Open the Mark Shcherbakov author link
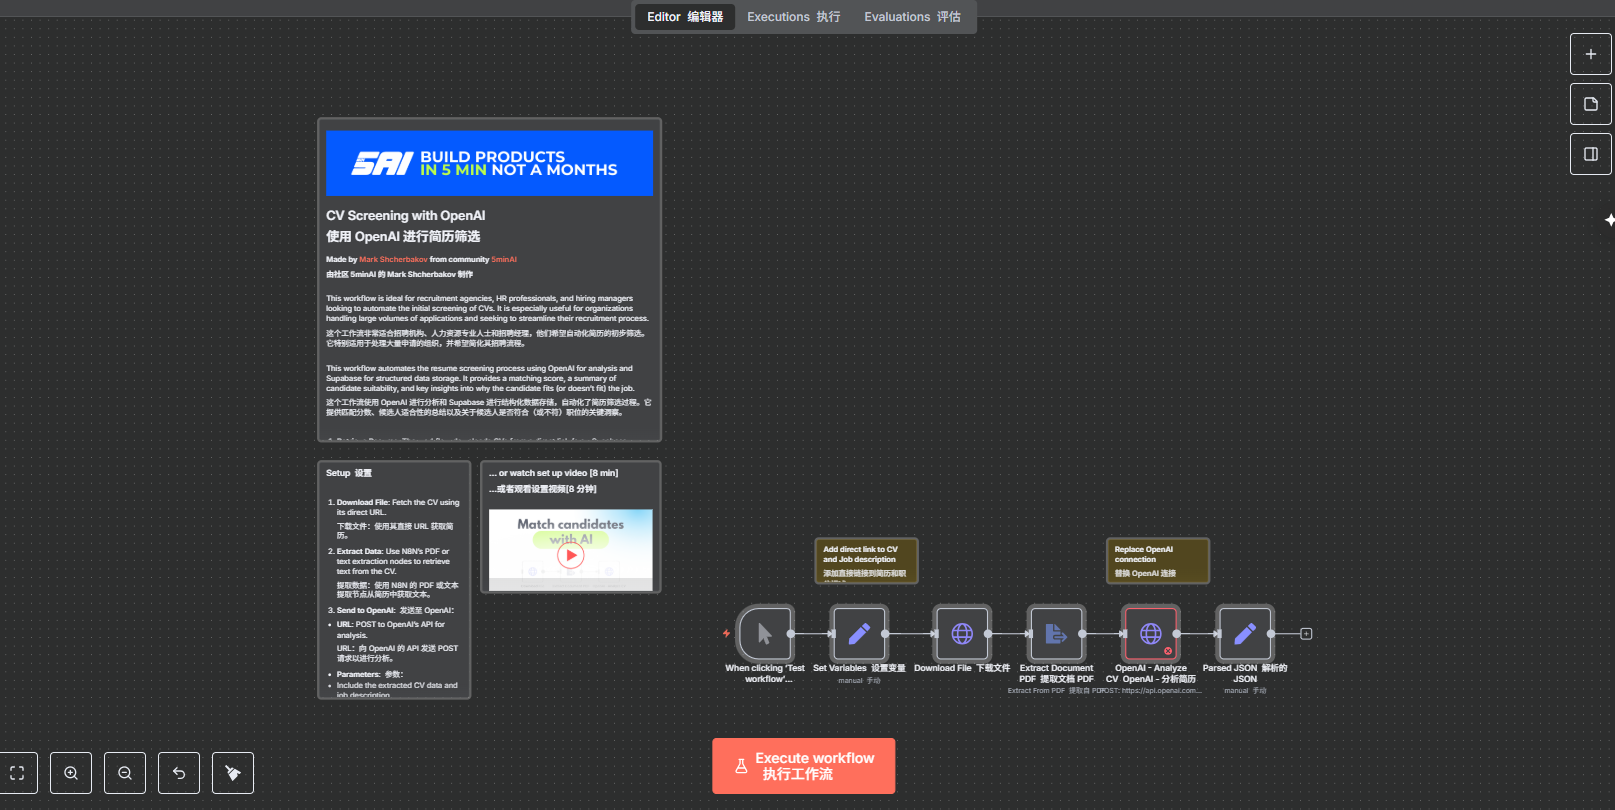 pos(393,259)
